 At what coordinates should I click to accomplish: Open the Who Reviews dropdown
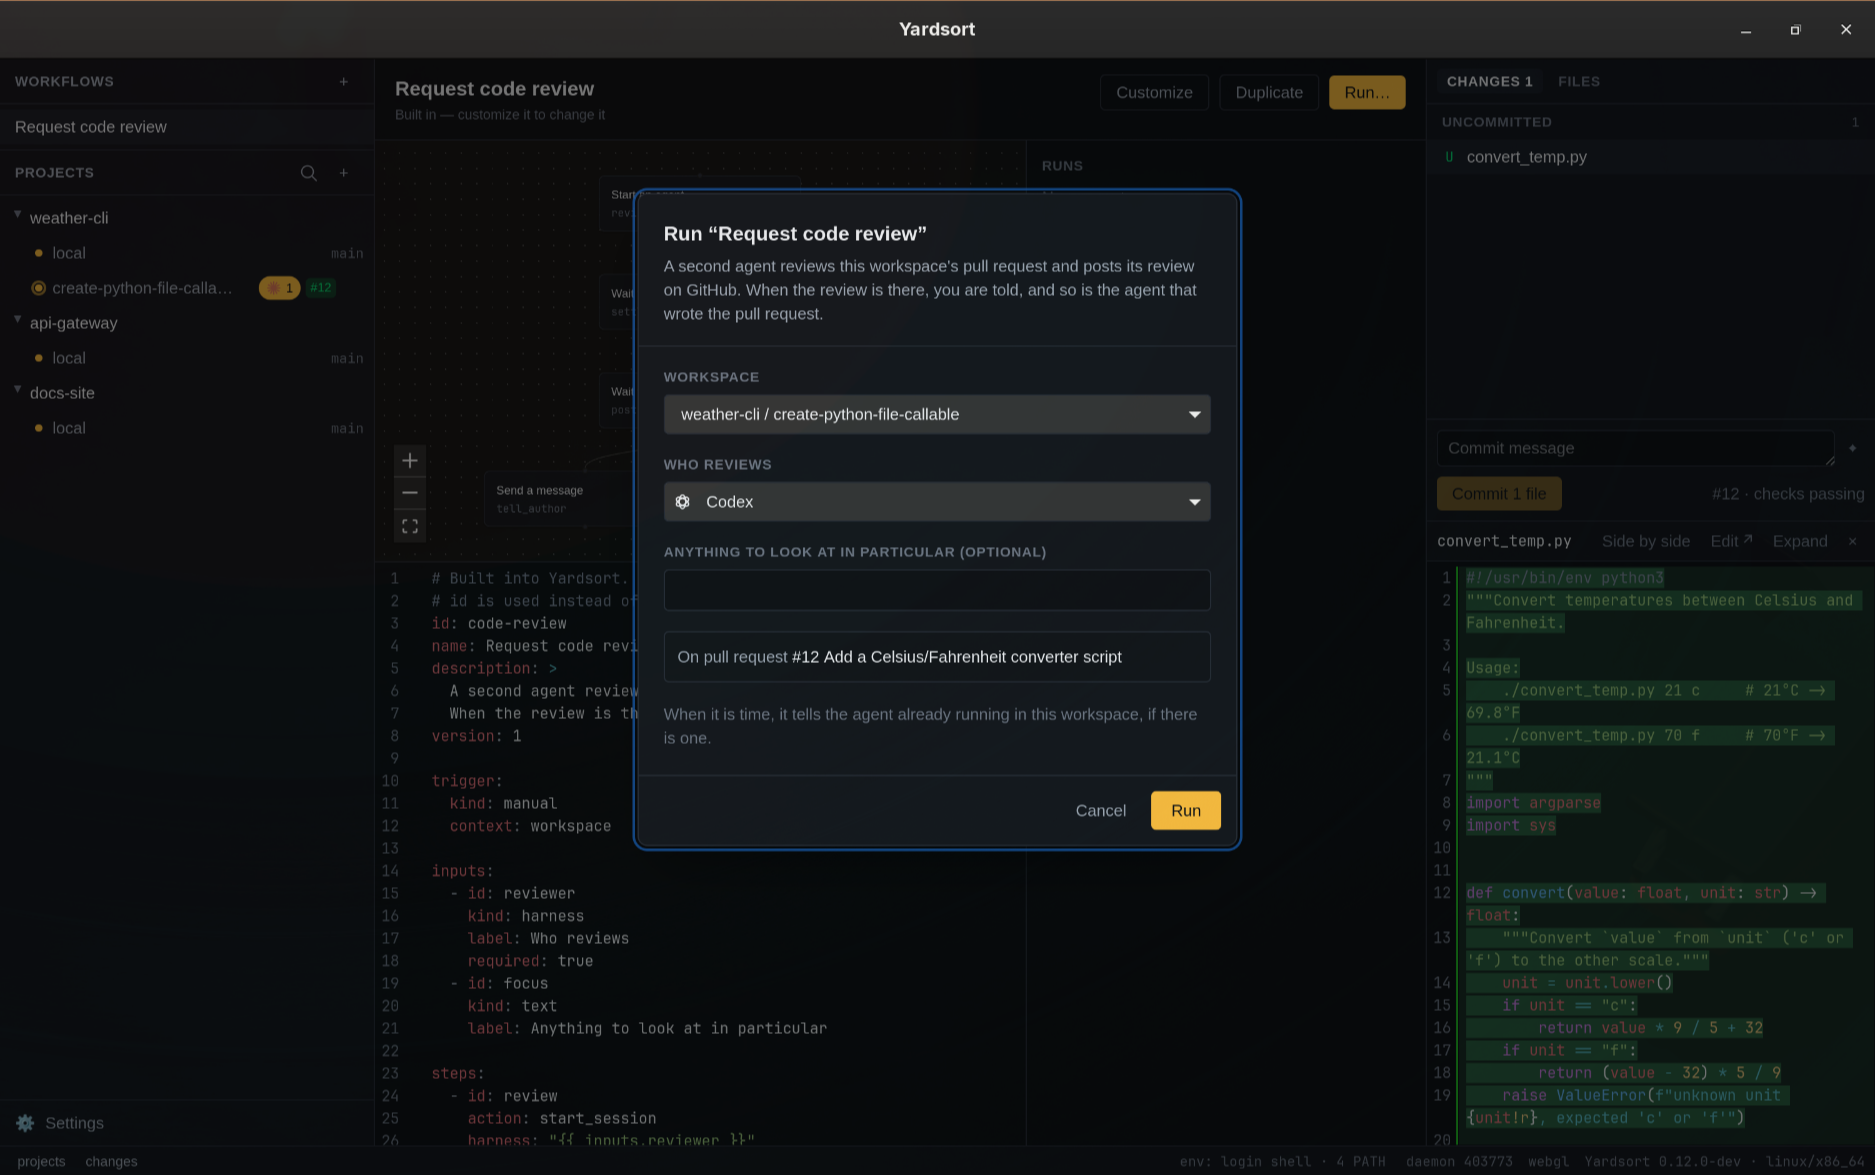pos(937,502)
